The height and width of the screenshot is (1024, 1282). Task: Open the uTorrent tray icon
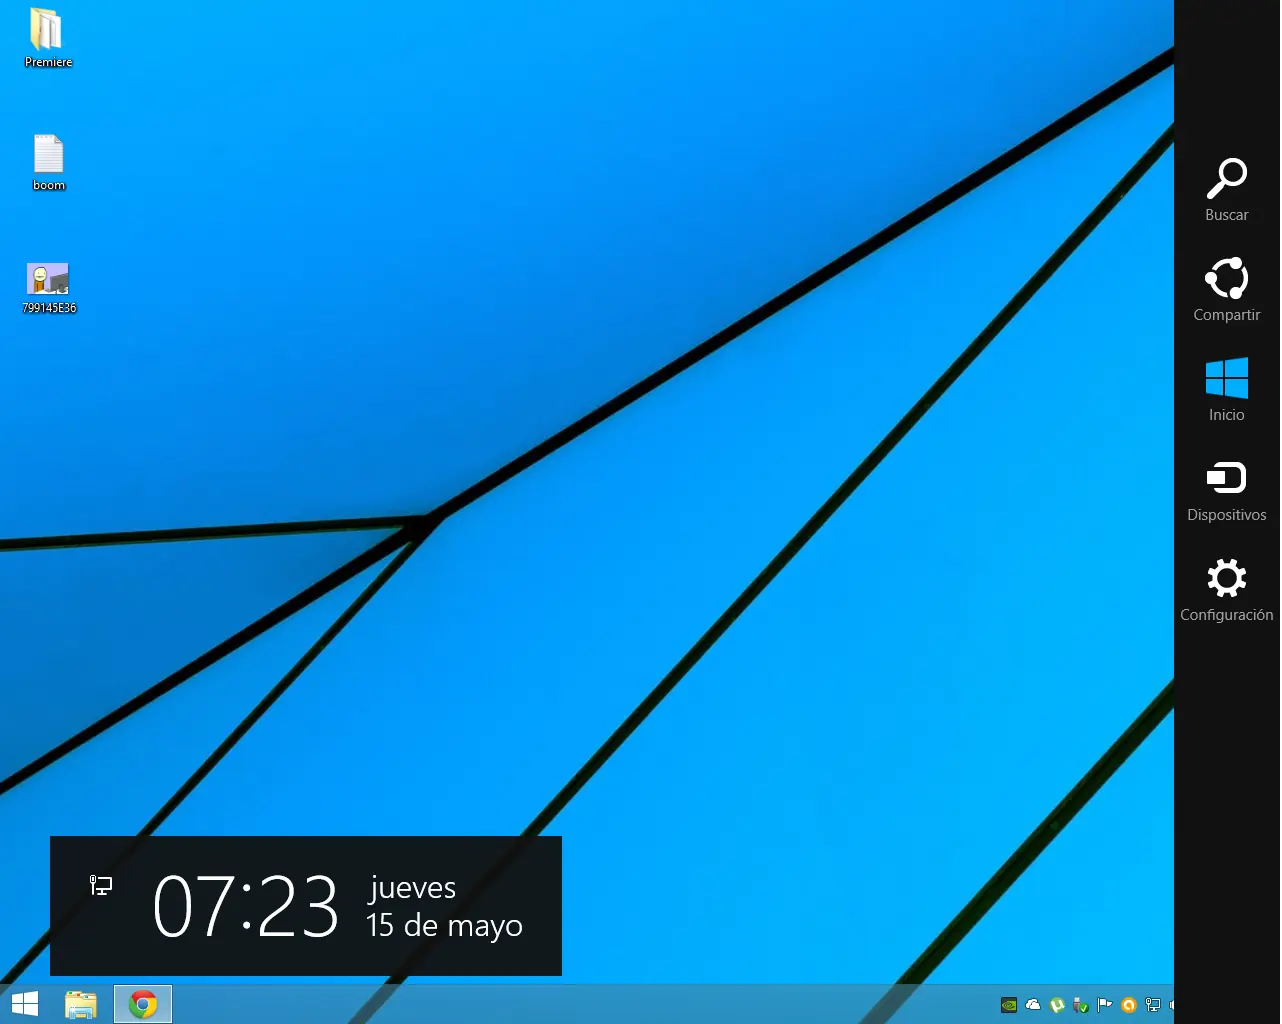[x=1057, y=1005]
